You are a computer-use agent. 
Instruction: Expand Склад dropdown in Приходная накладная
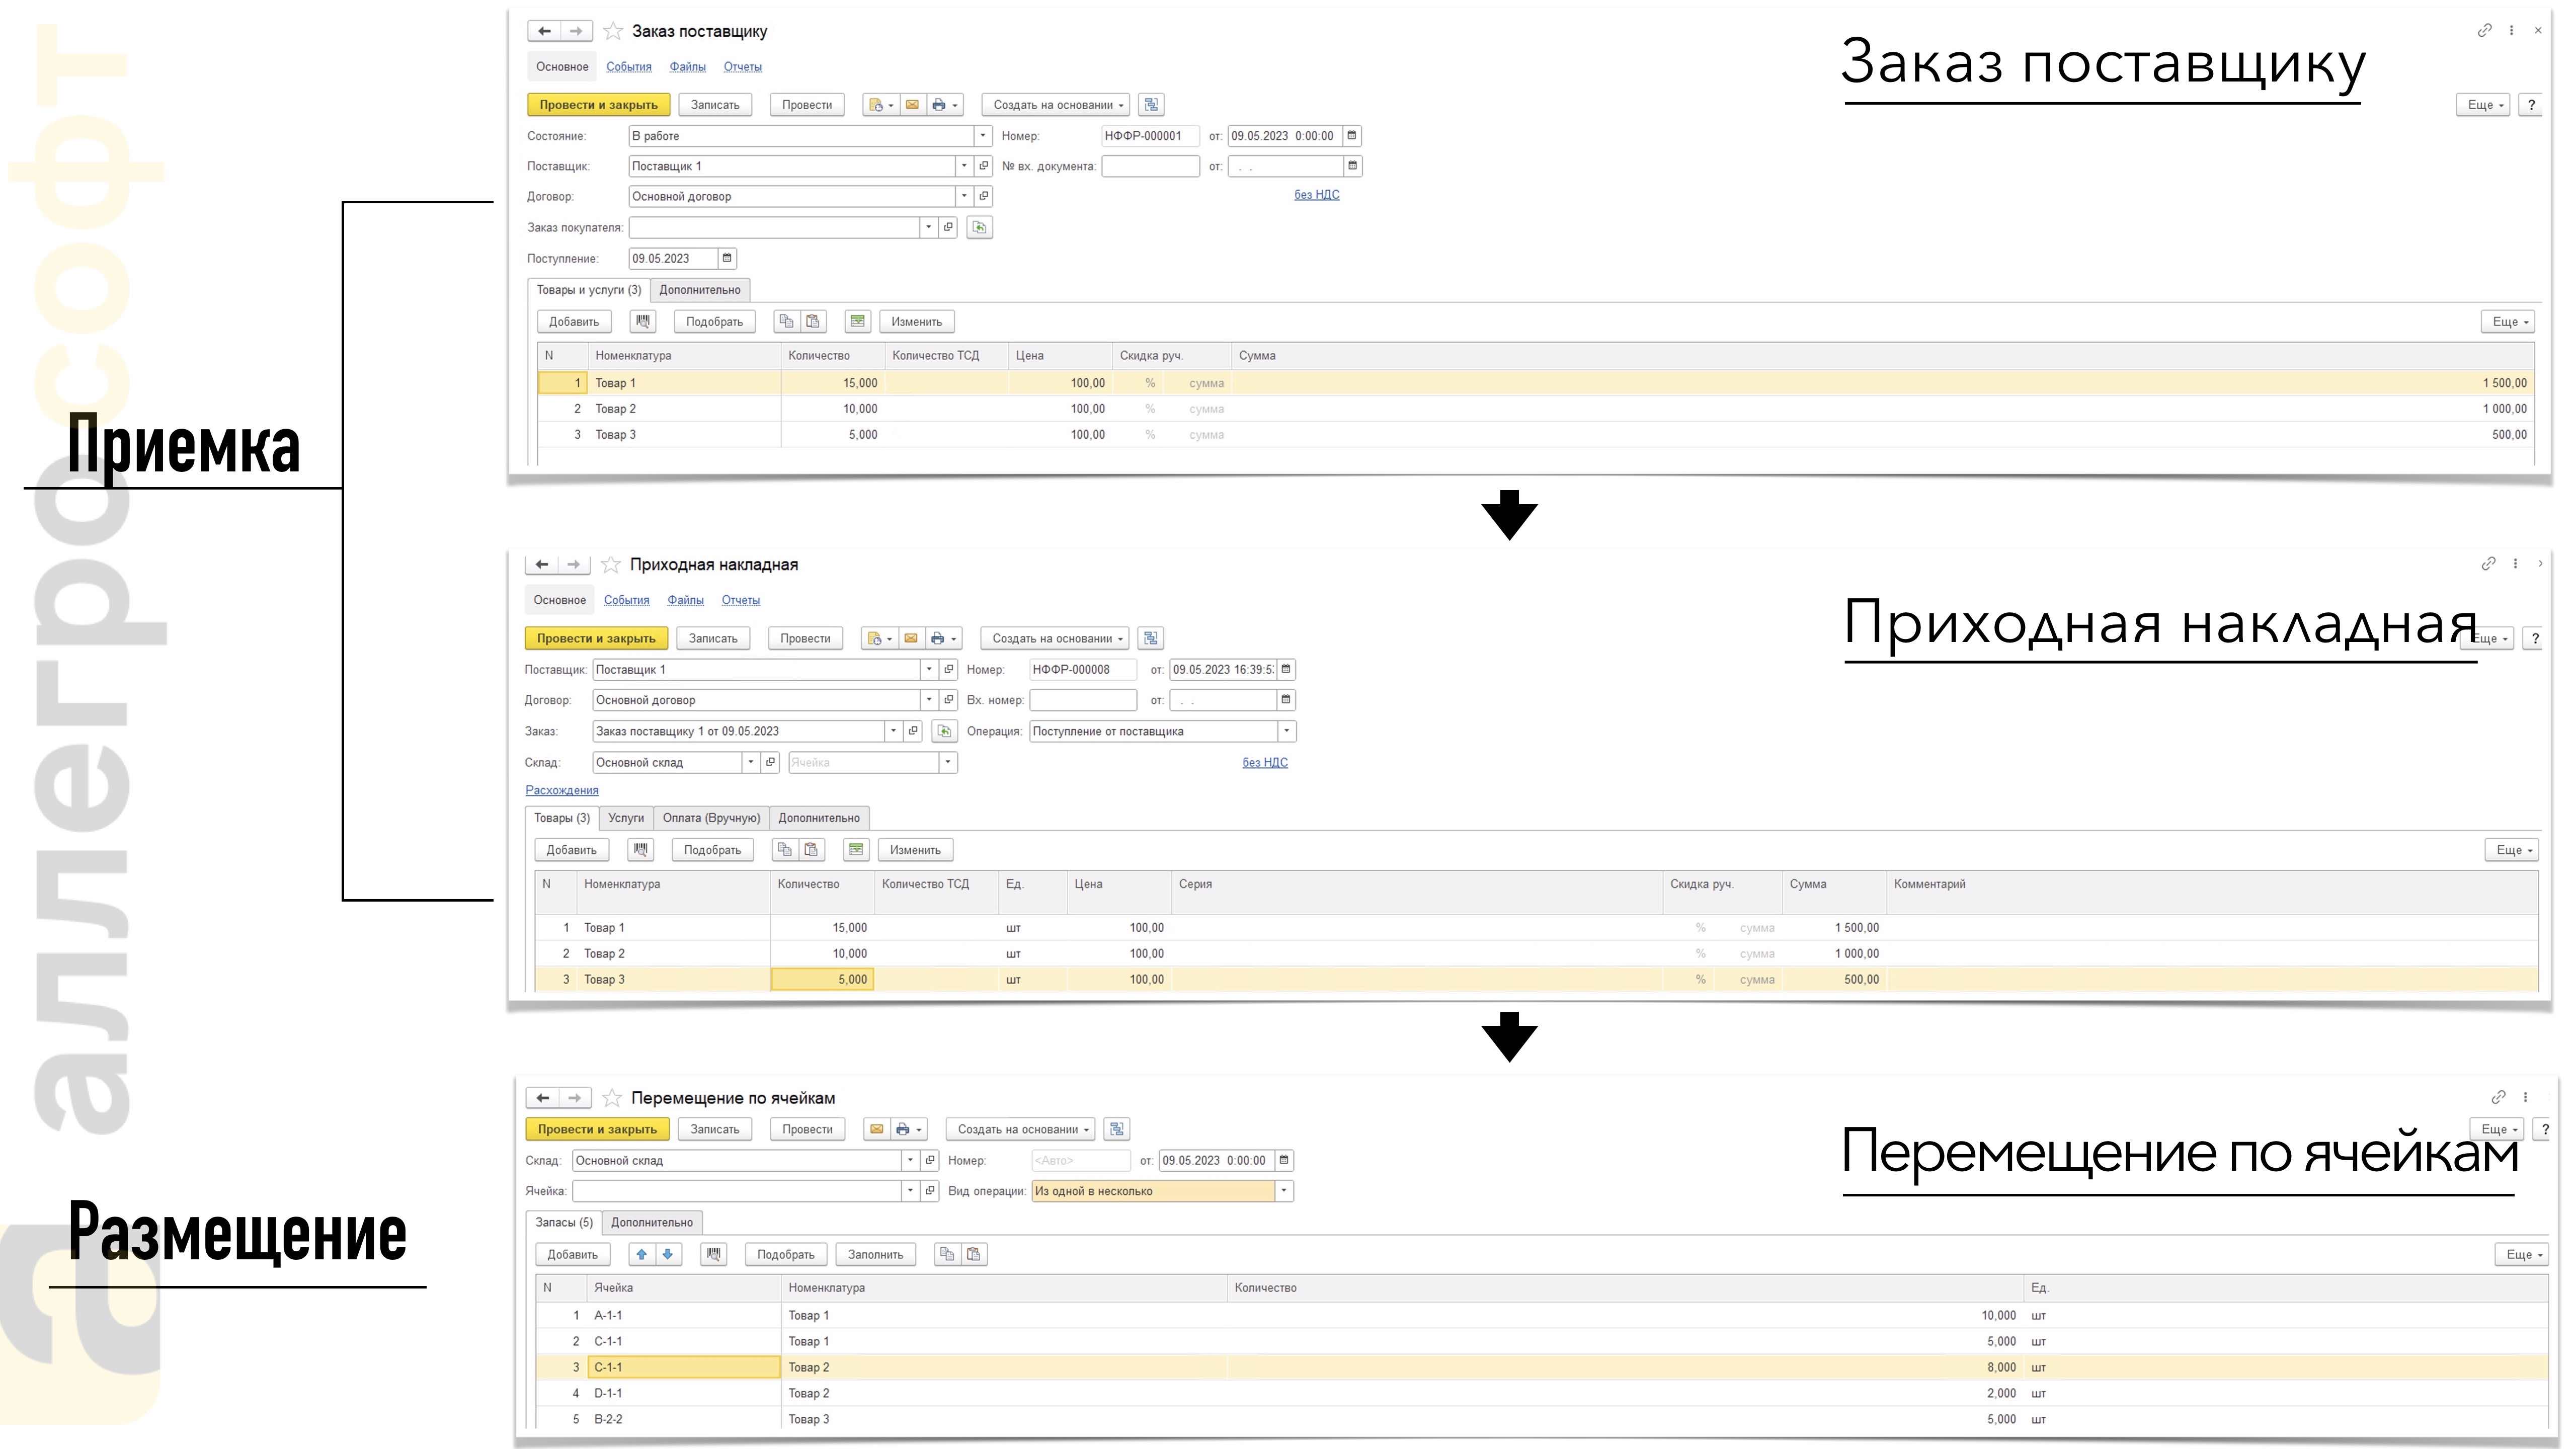pos(750,763)
